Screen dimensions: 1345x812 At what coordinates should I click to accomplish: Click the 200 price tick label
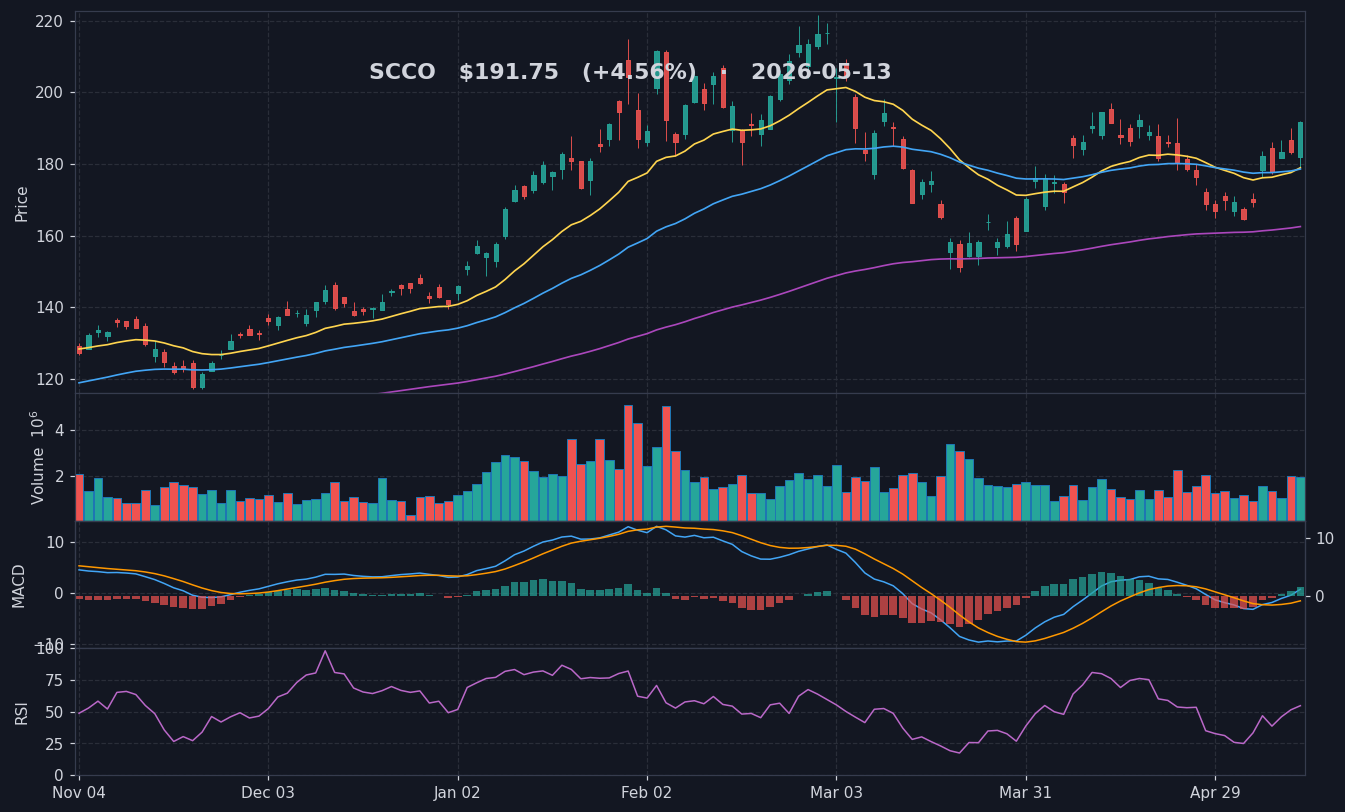coord(48,93)
